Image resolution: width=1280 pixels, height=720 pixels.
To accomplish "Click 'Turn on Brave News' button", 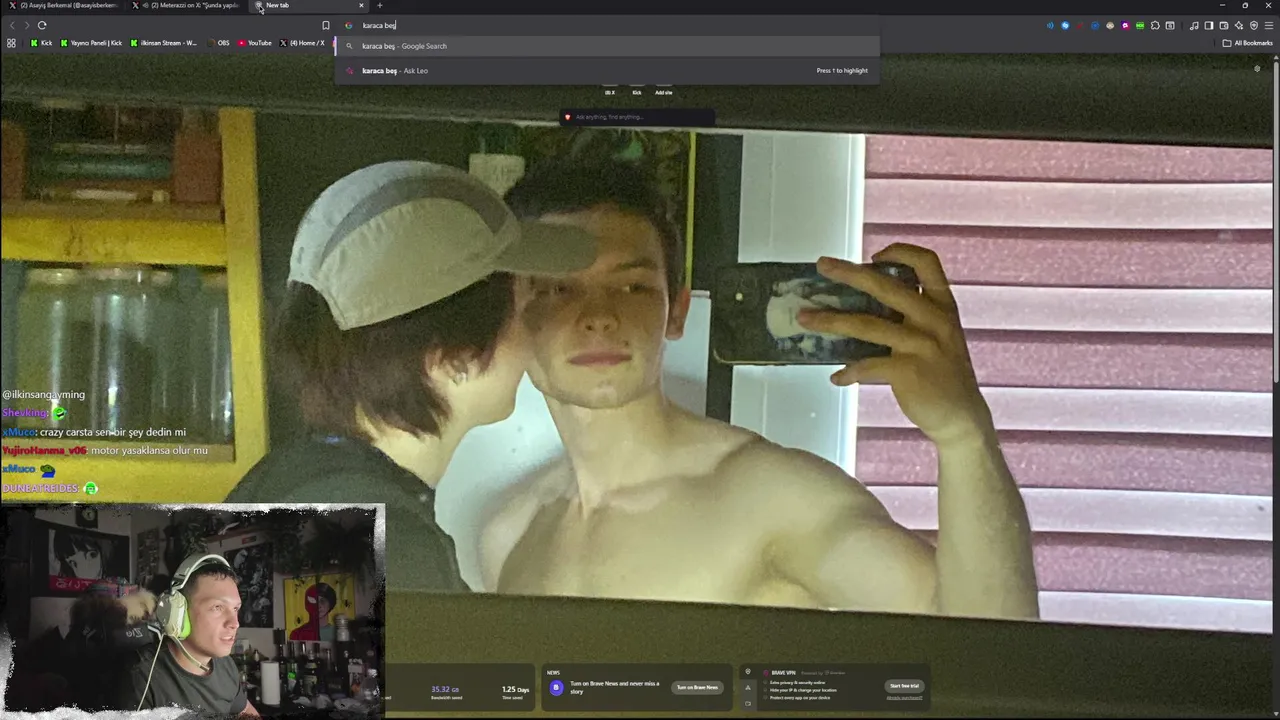I will tap(697, 687).
